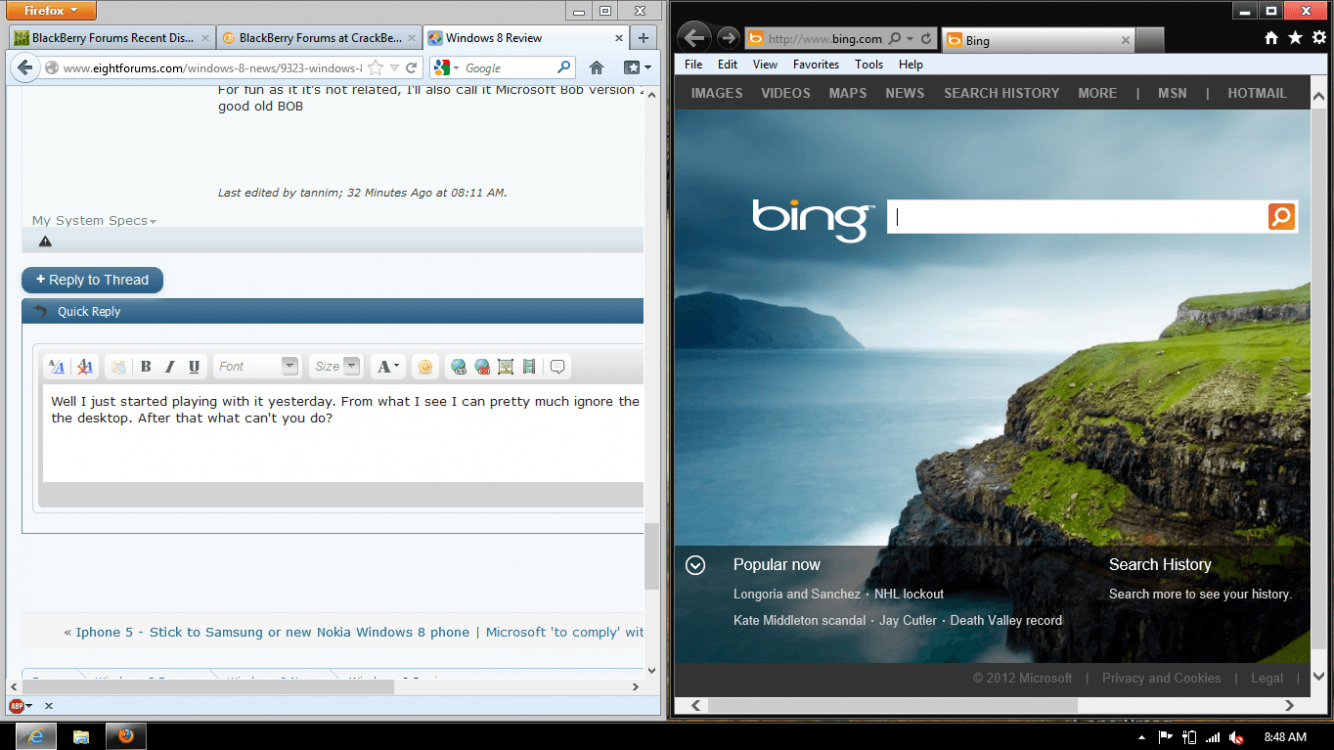Open the IE File menu

[x=694, y=64]
